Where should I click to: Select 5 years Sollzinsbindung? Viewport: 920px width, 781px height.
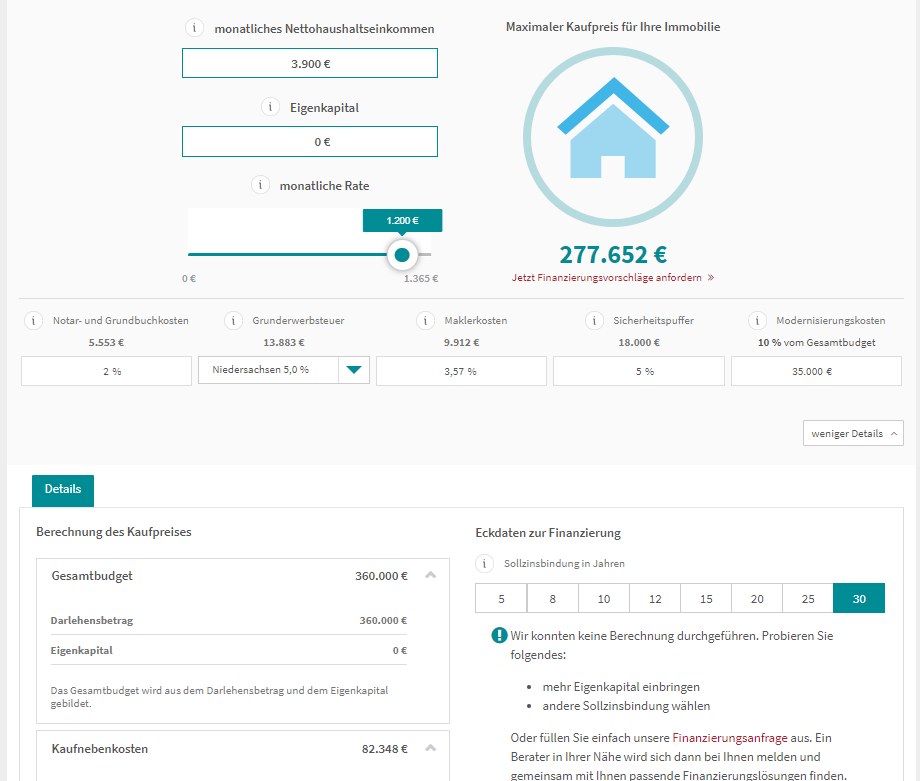501,599
